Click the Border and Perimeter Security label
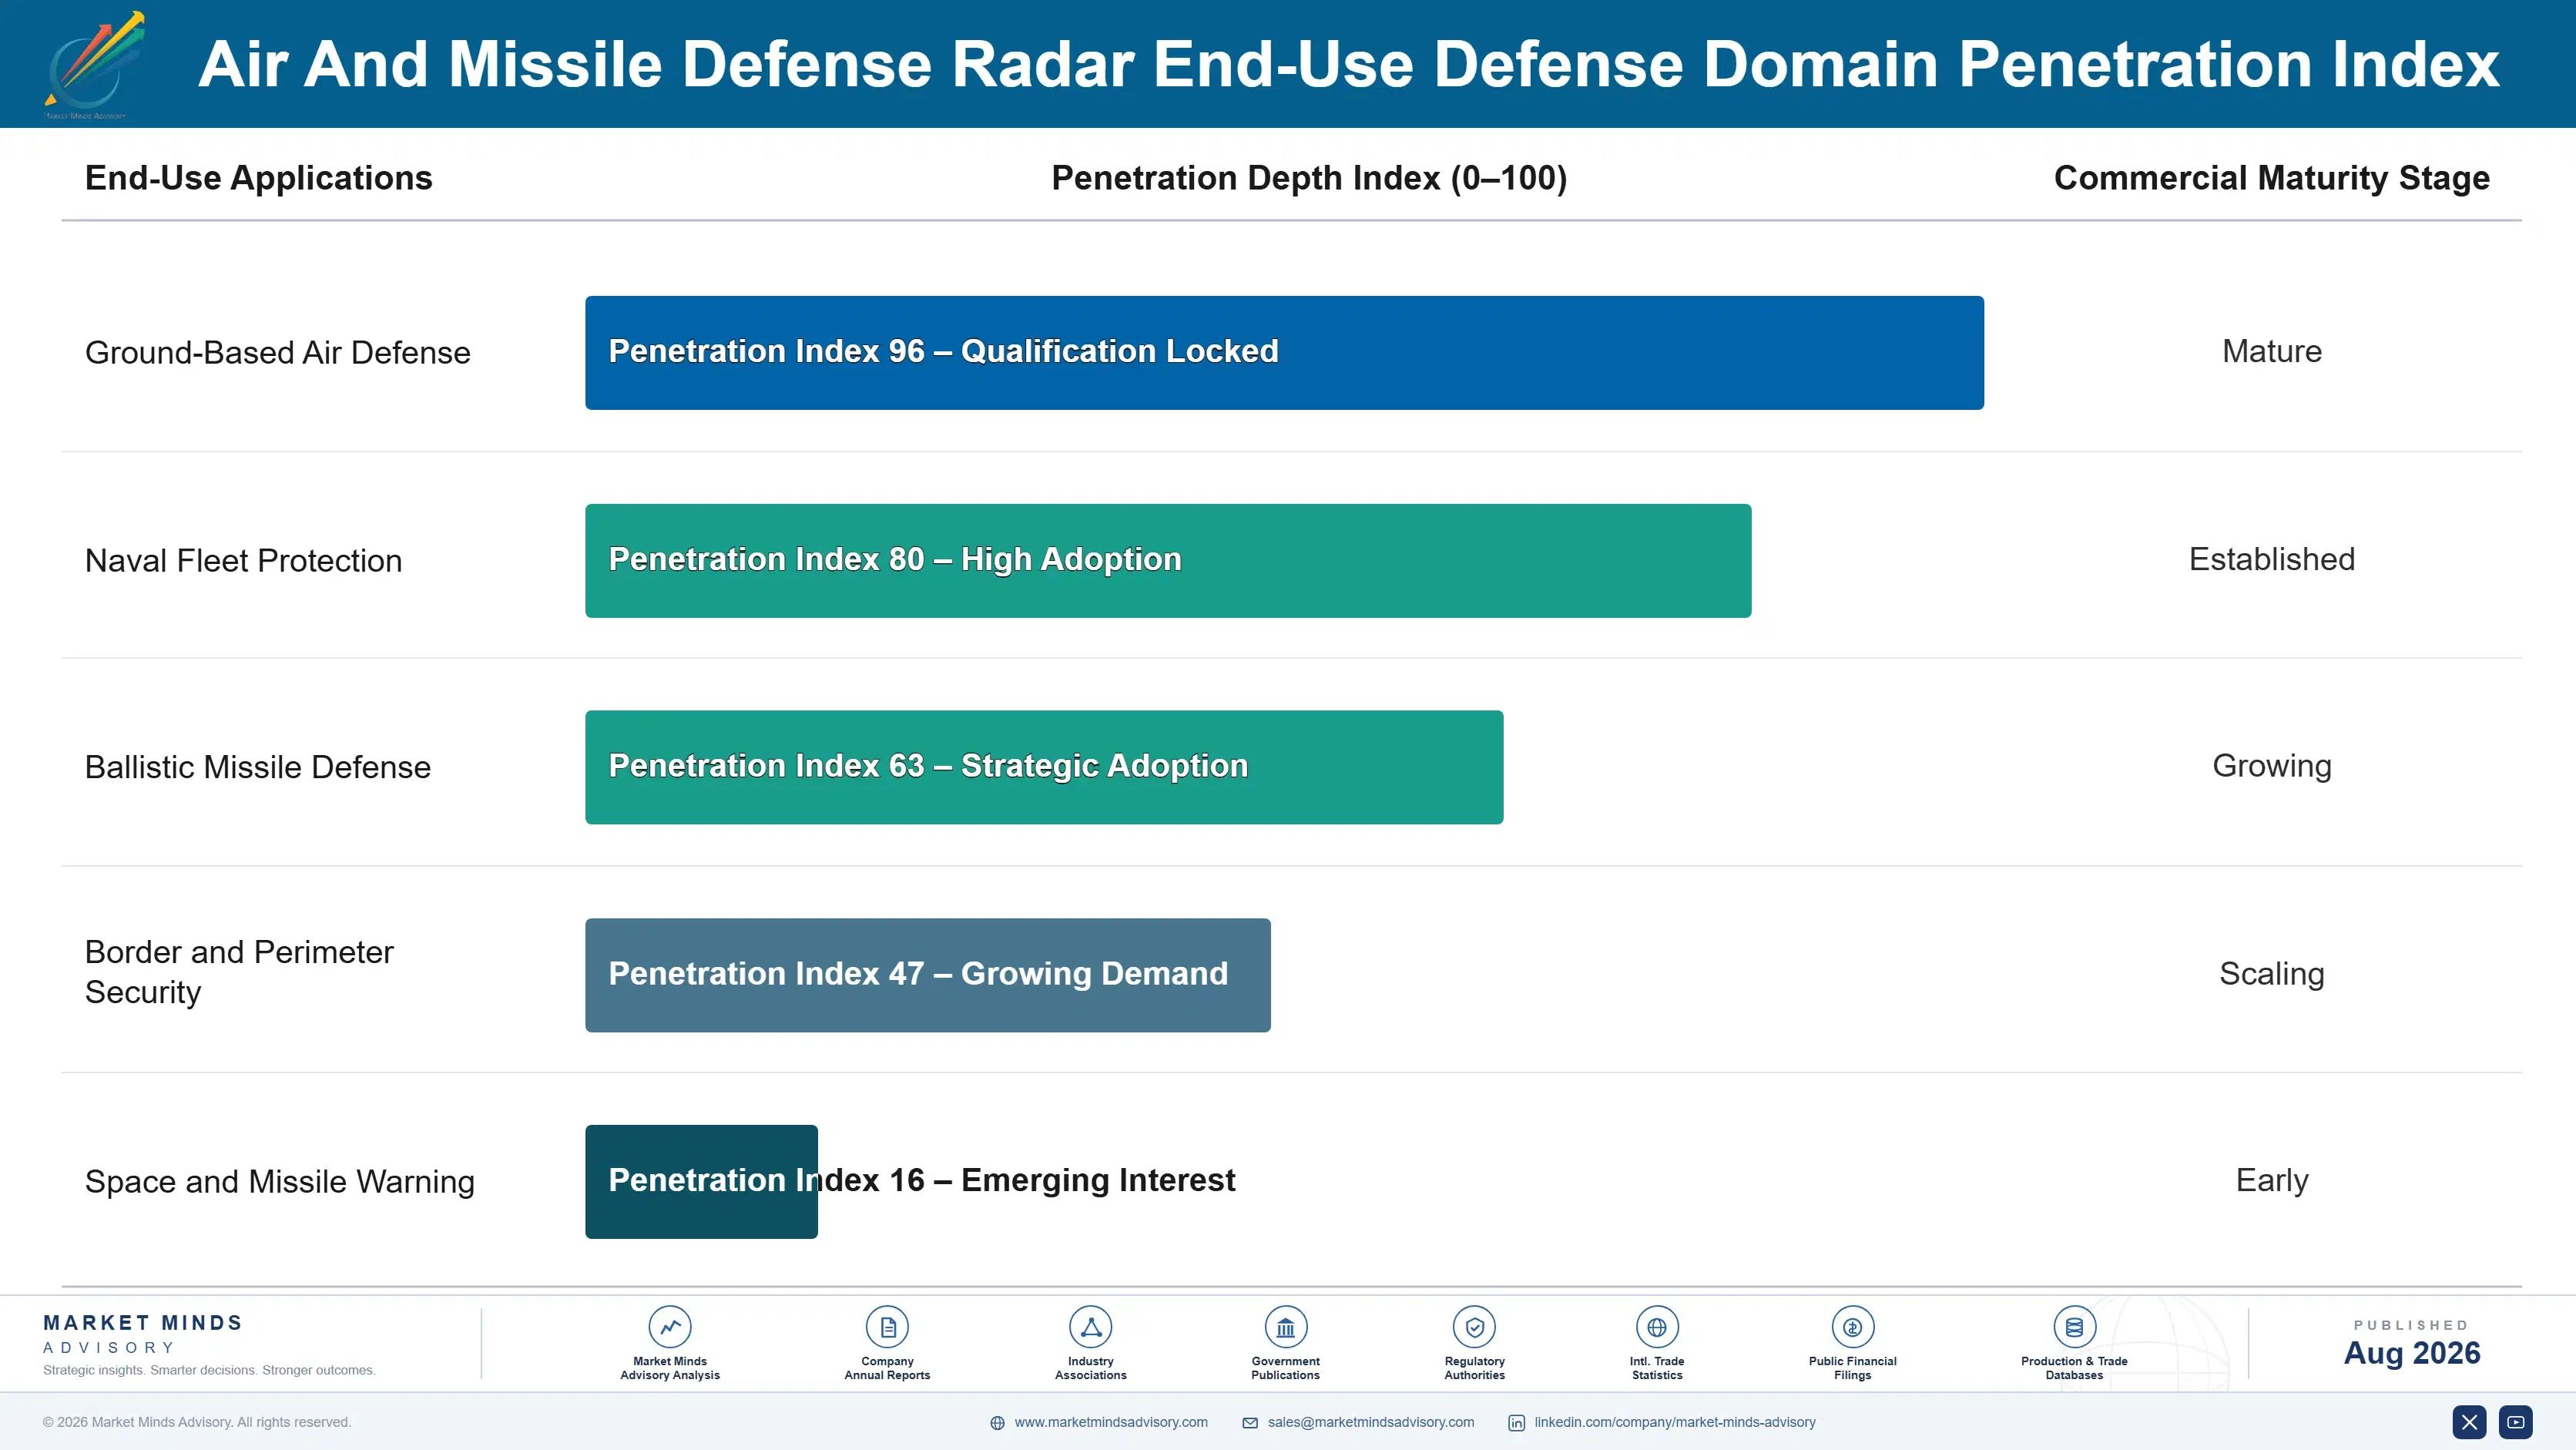Image resolution: width=2576 pixels, height=1450 pixels. point(239,972)
